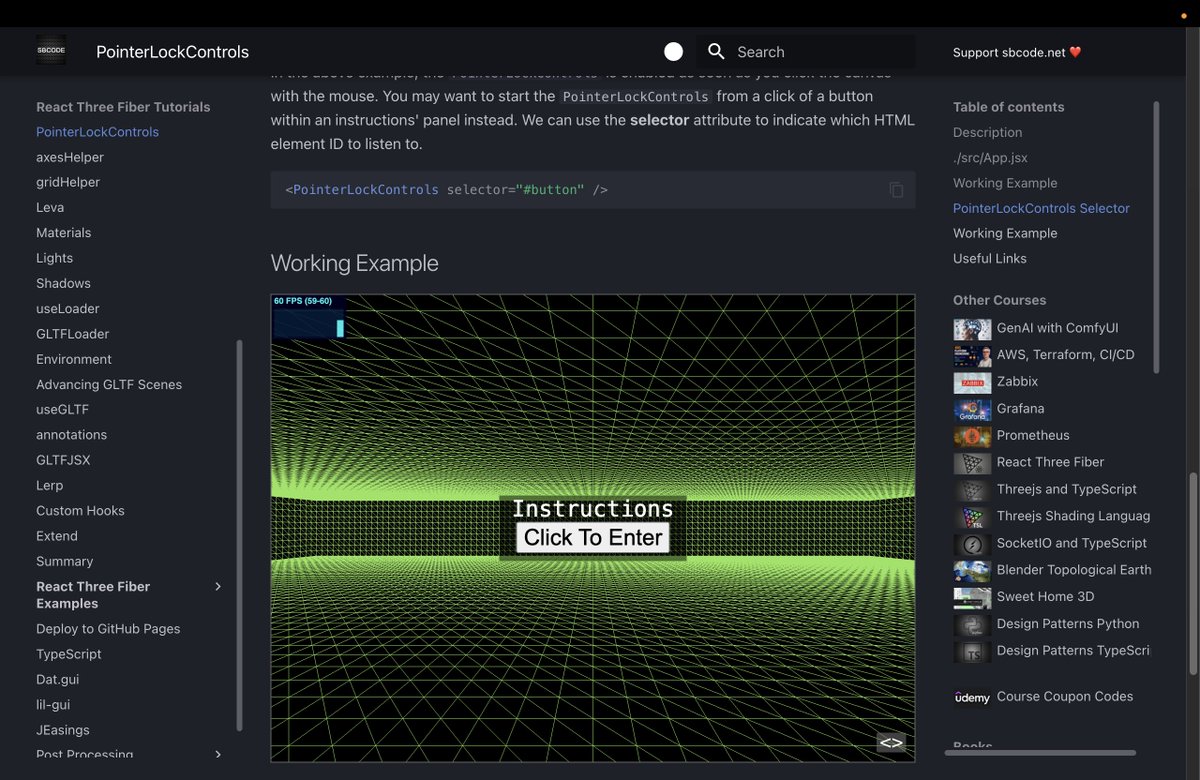Select active PointerLockControls sidebar link

point(97,132)
